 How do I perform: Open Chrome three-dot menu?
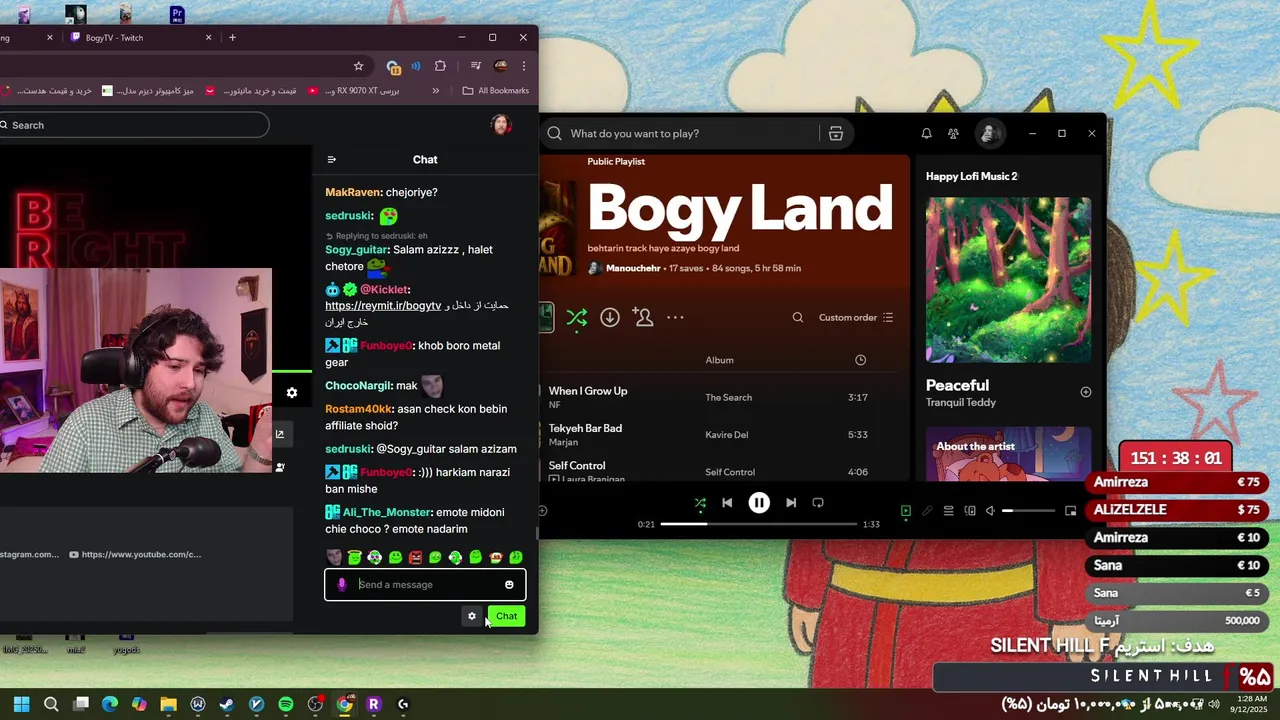click(x=523, y=66)
